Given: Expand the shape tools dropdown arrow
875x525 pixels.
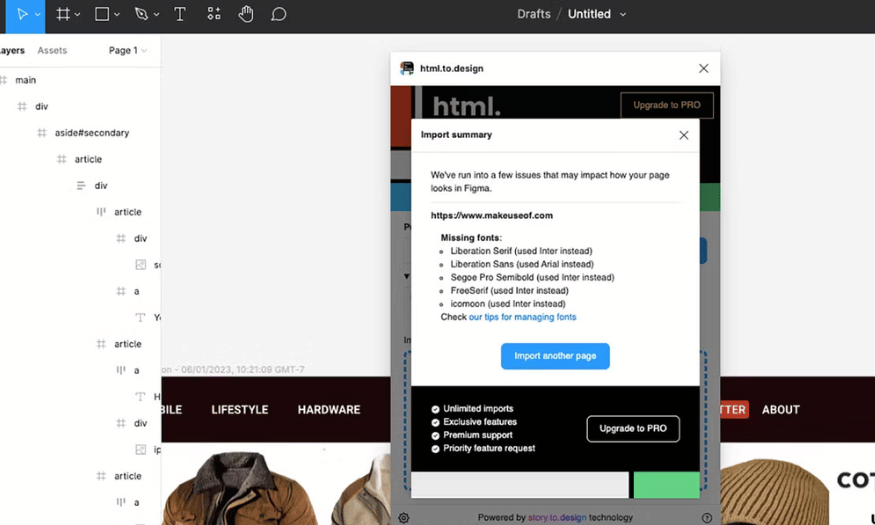Looking at the screenshot, I should tap(117, 15).
